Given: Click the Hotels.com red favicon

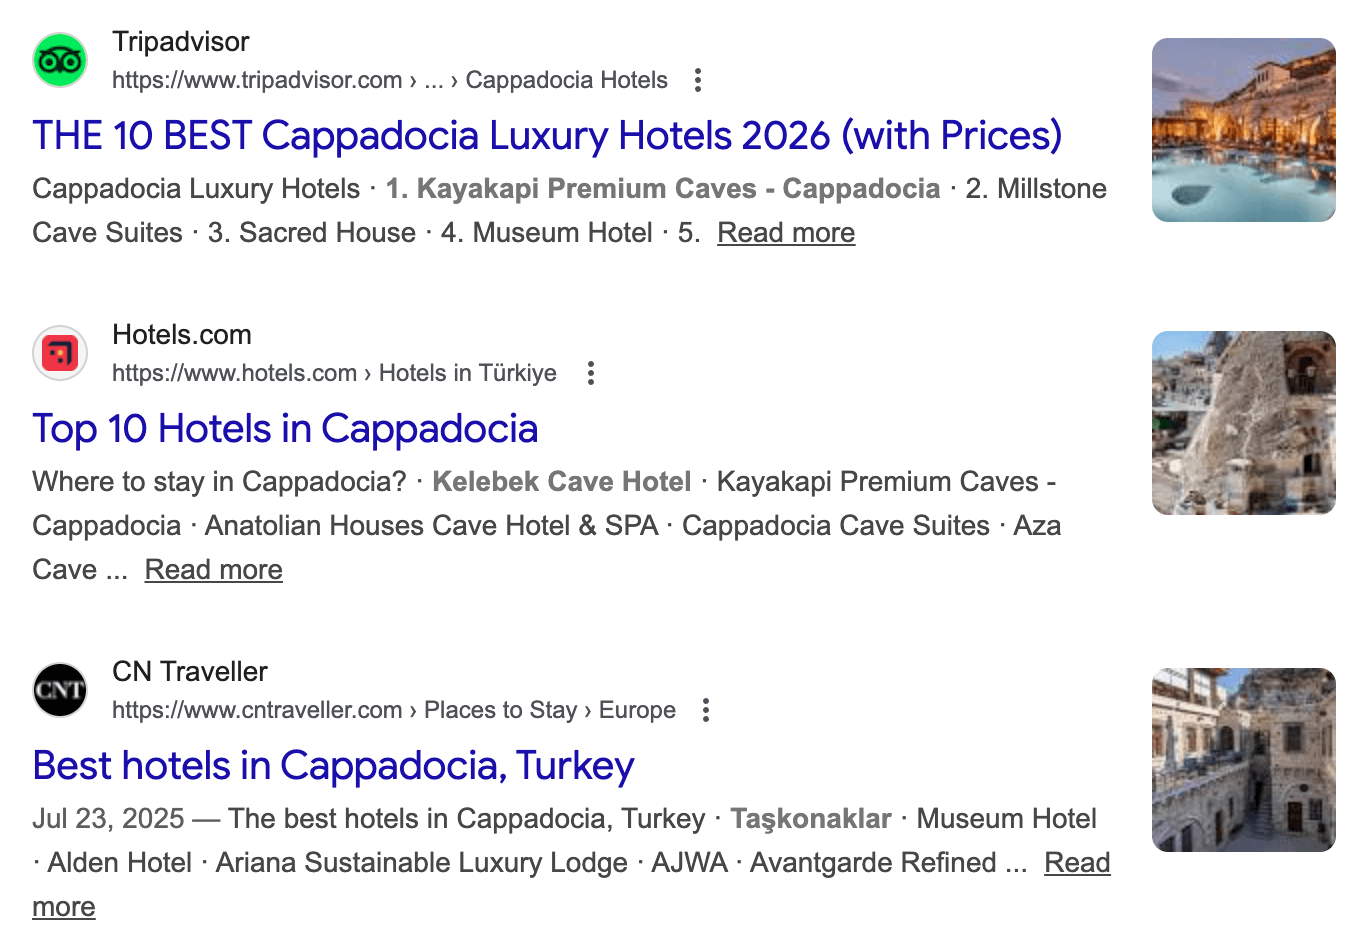Looking at the screenshot, I should 60,353.
